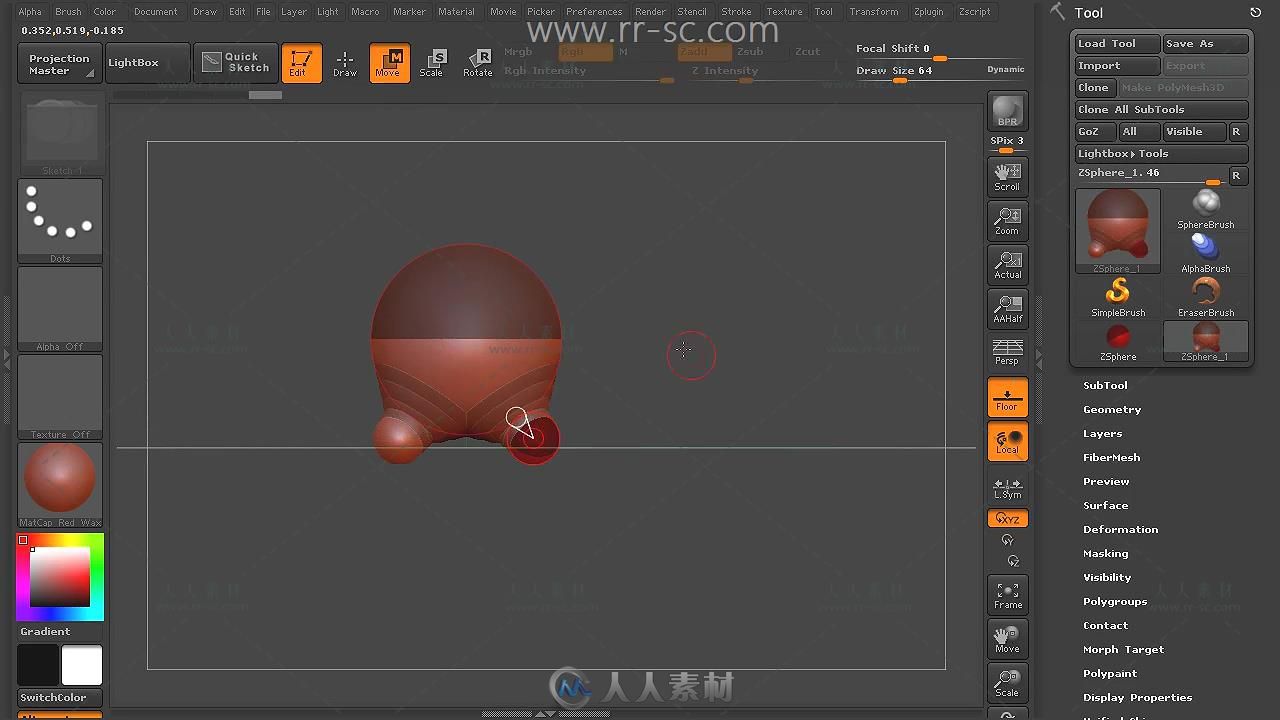Image resolution: width=1280 pixels, height=720 pixels.
Task: Switch to Move mode icon
Action: click(x=389, y=63)
